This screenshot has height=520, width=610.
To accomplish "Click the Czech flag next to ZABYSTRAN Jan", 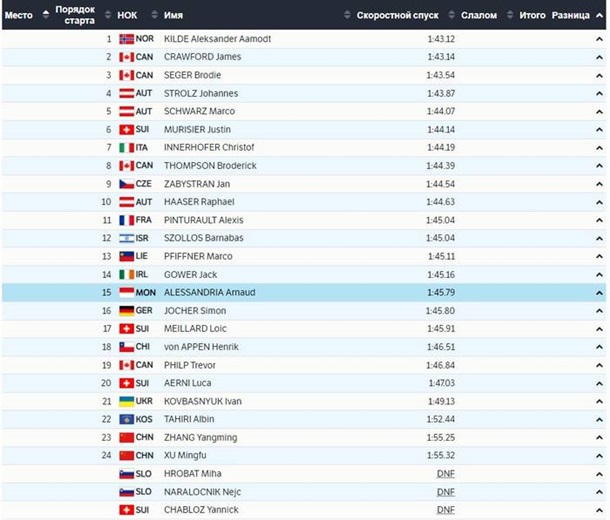I will 126,184.
